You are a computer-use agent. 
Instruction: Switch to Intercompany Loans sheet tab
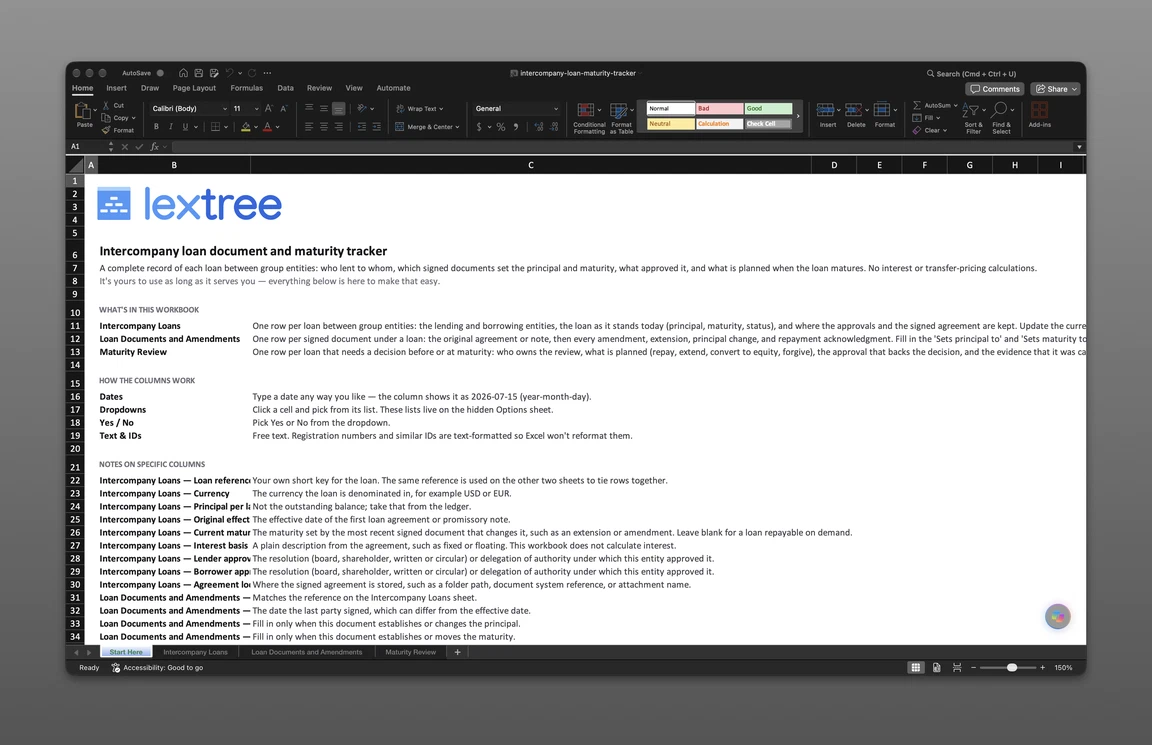(x=195, y=652)
